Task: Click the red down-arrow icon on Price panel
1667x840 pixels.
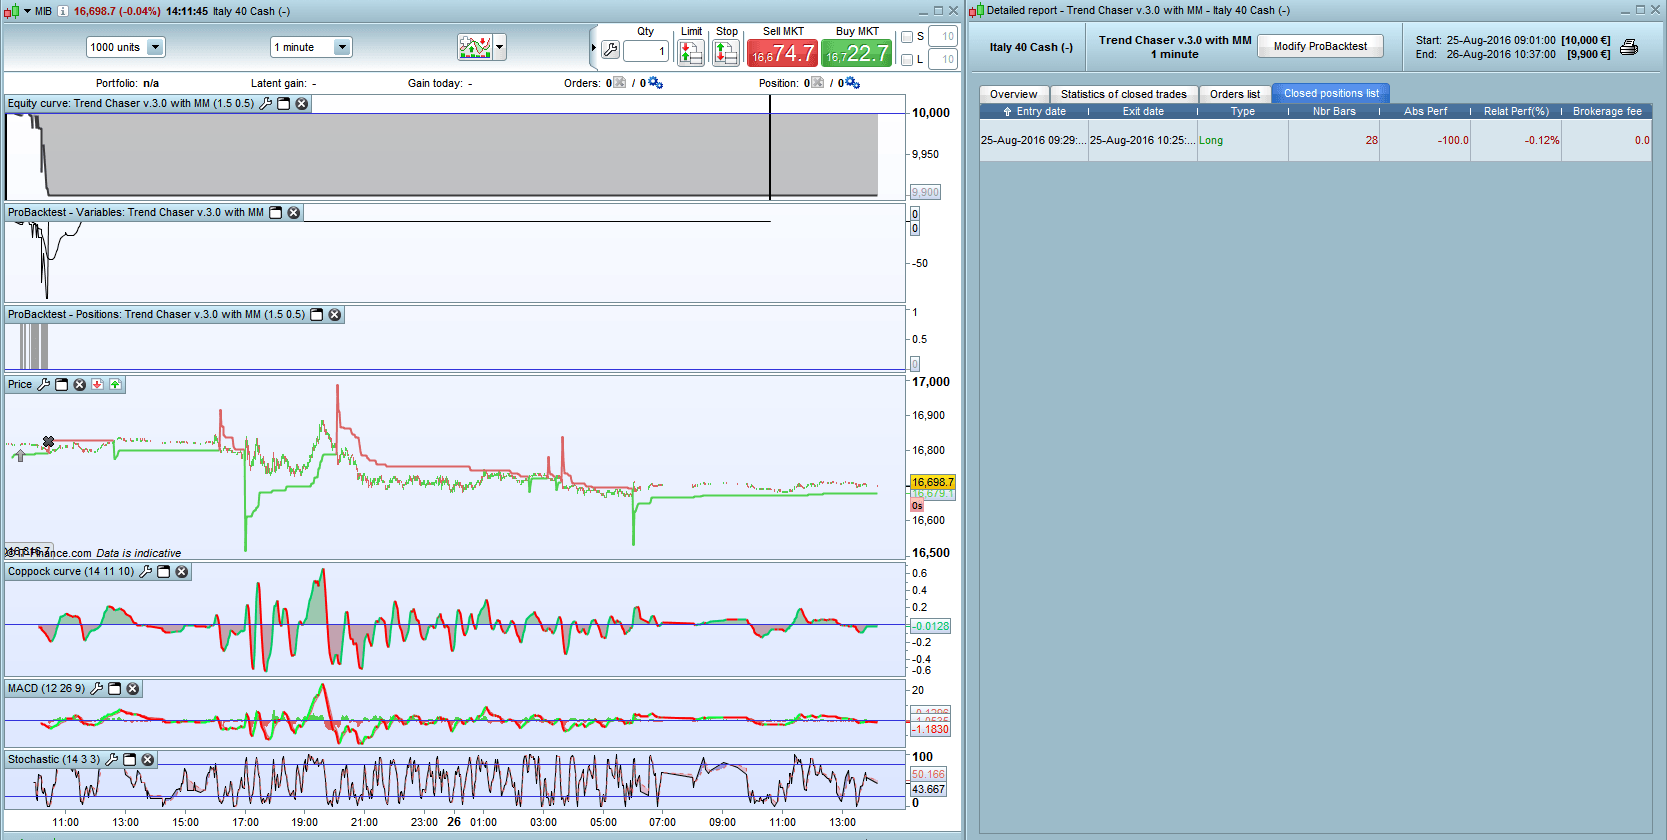Action: (97, 385)
